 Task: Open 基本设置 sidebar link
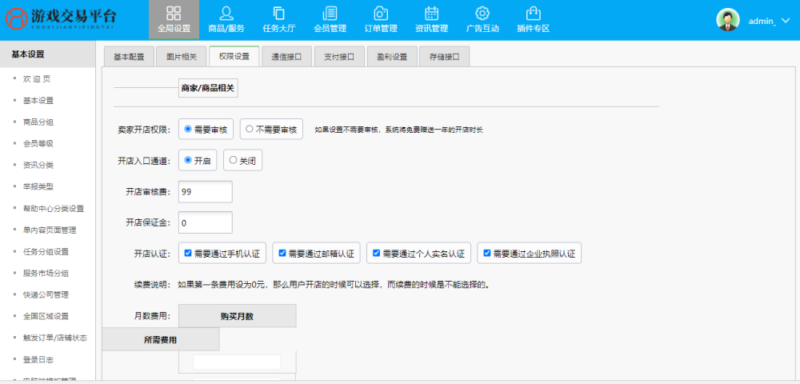tap(38, 100)
